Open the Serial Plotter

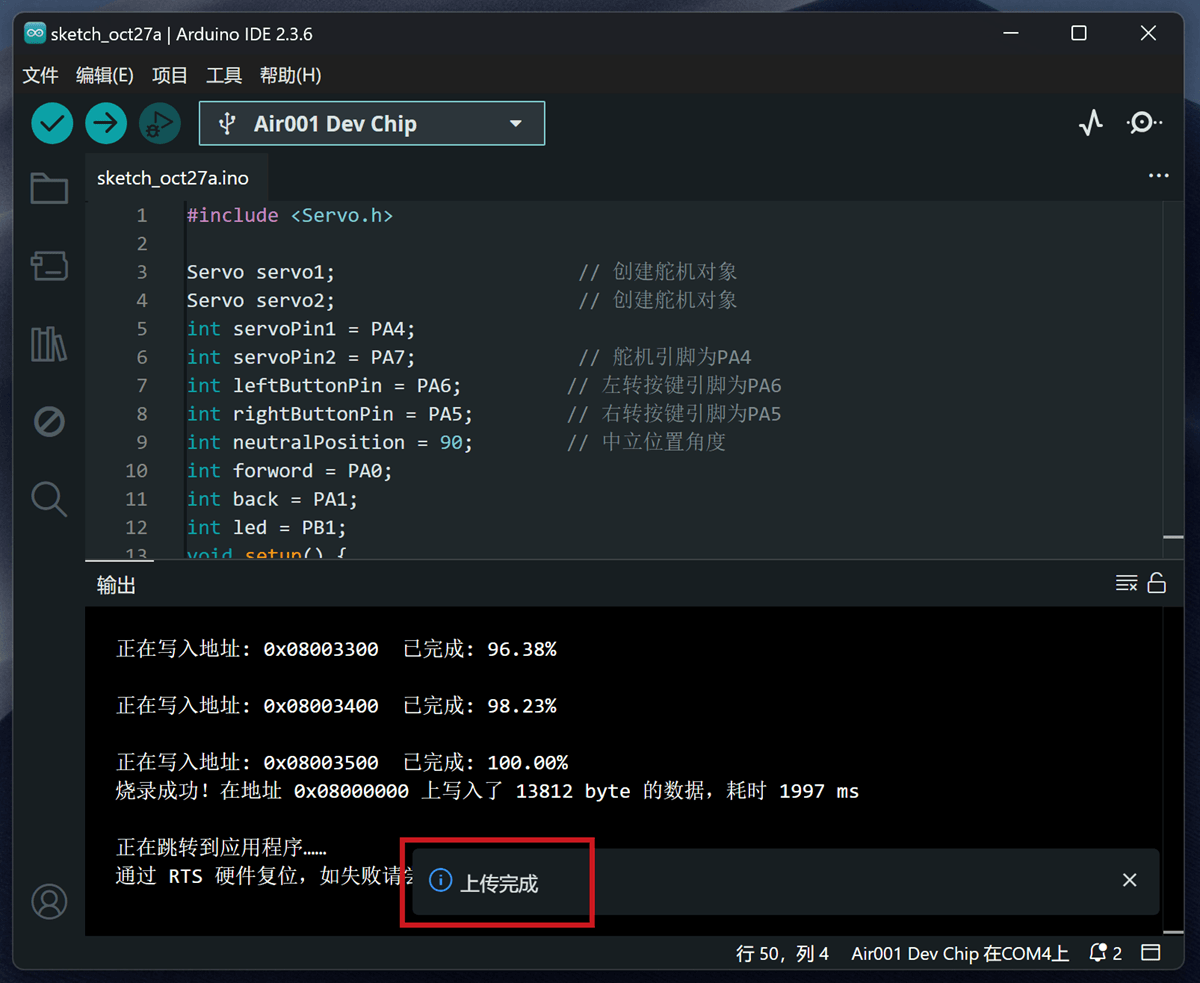pyautogui.click(x=1091, y=123)
